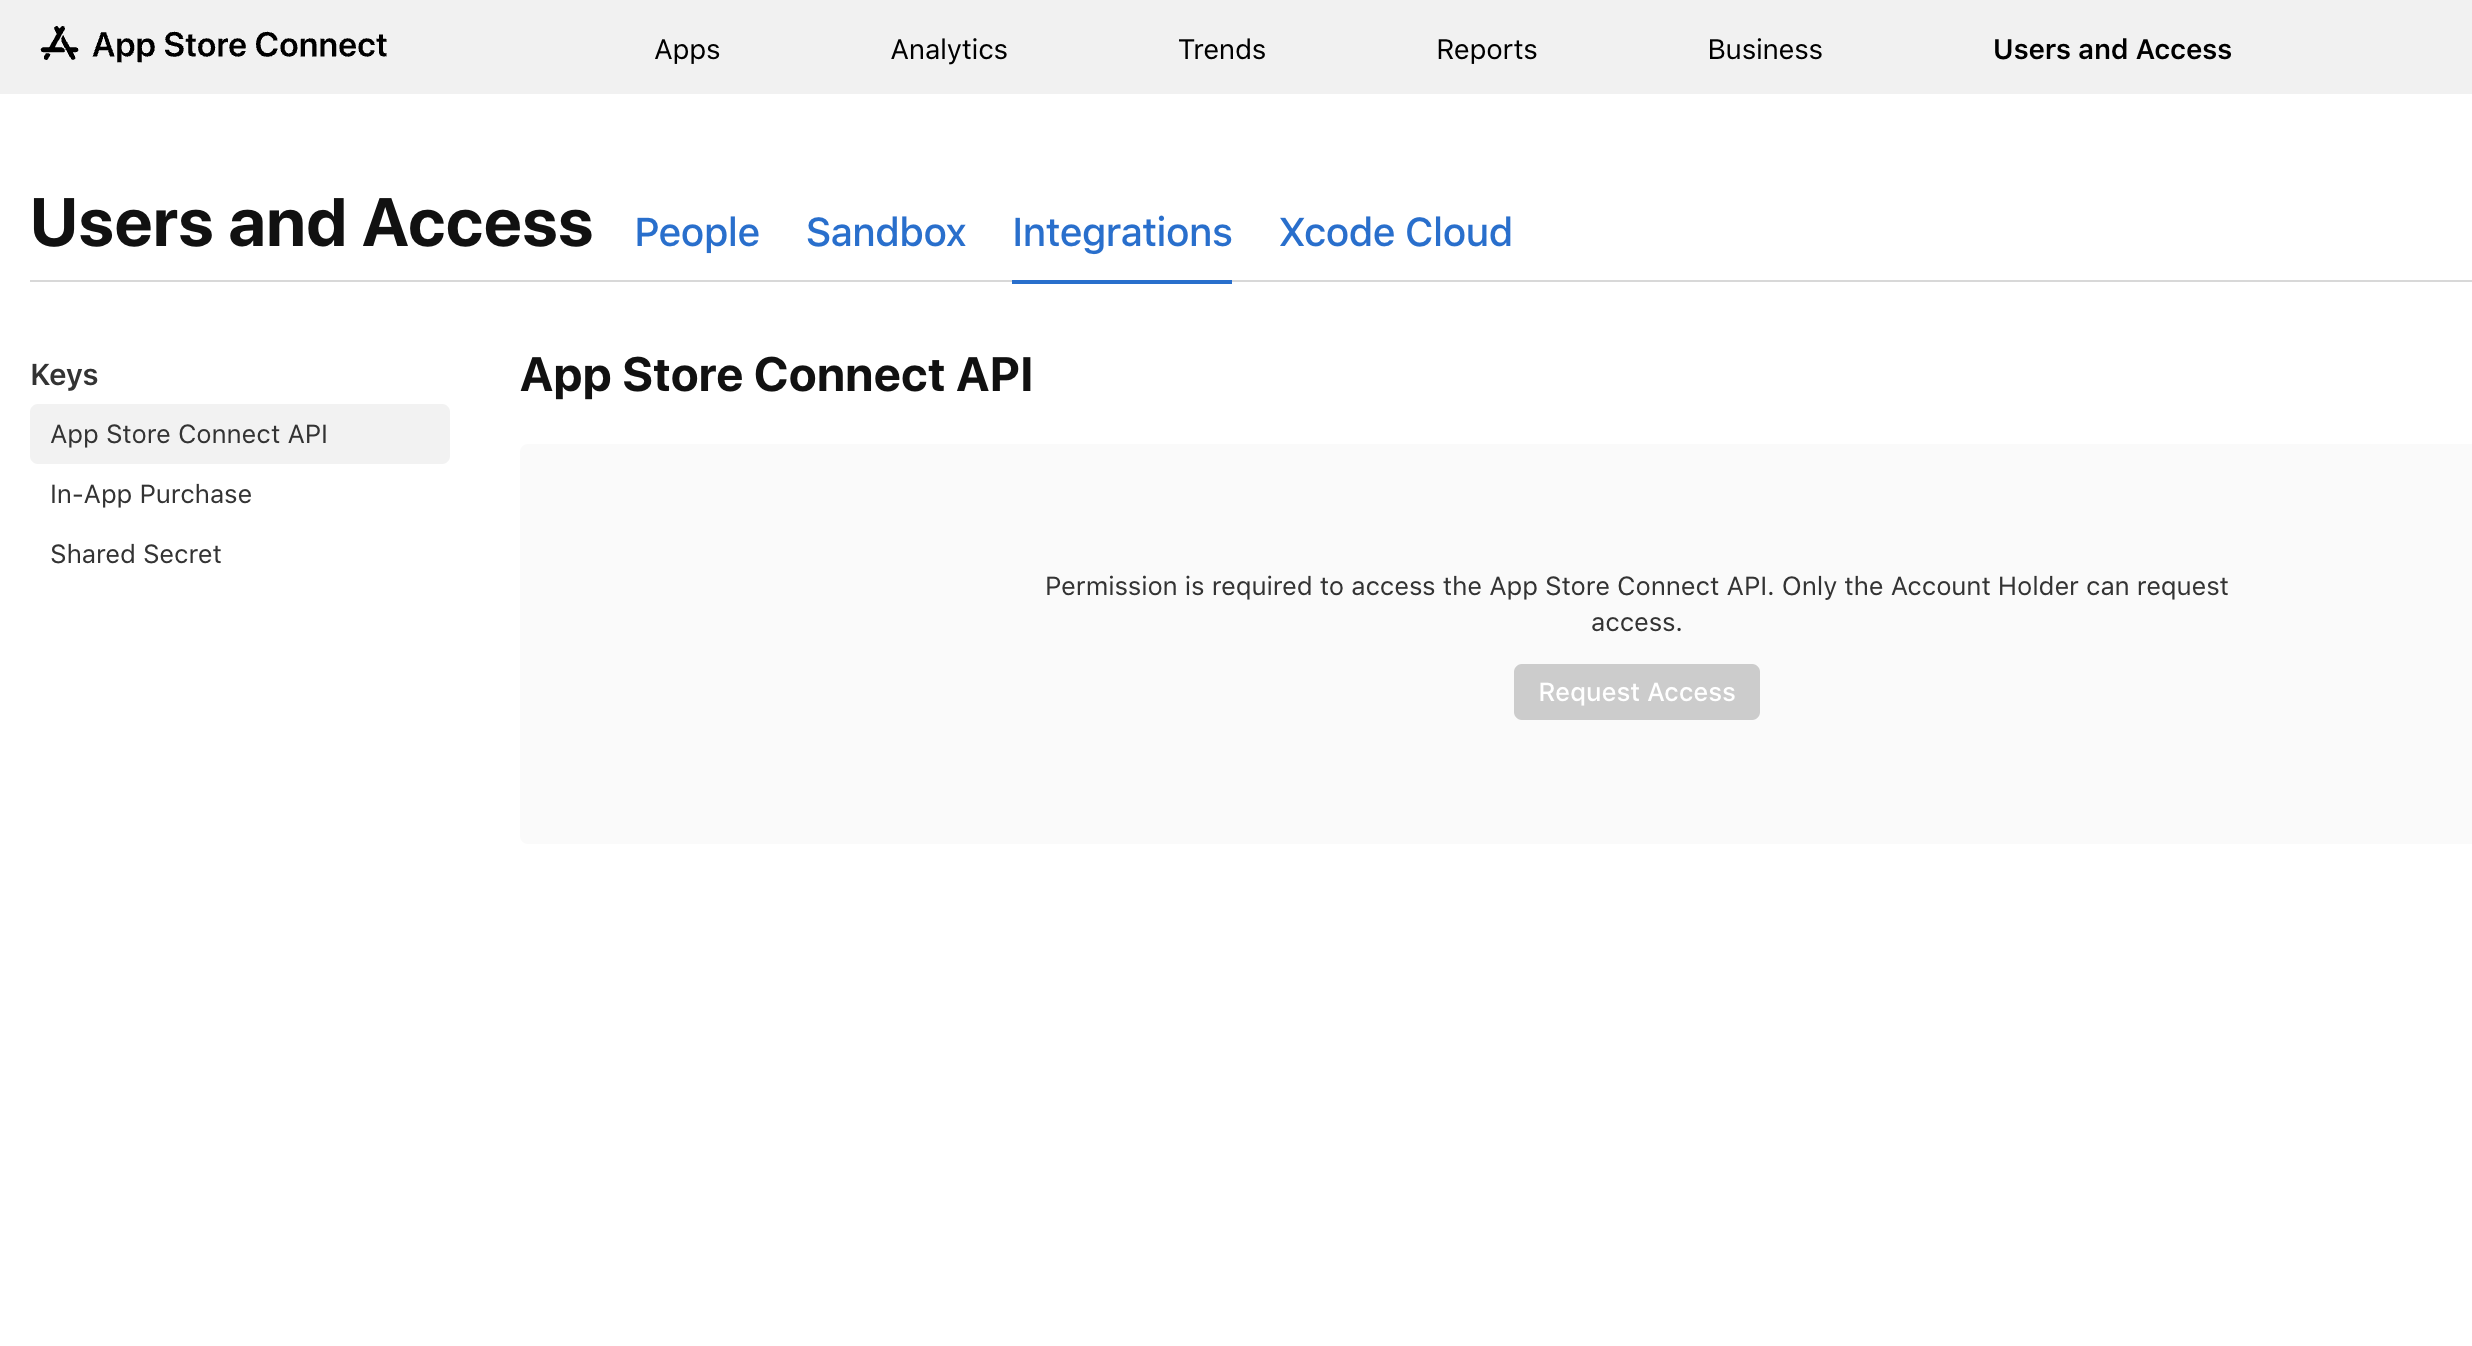Click the 'Permission is required' message text
2472x1346 pixels.
pyautogui.click(x=1636, y=604)
